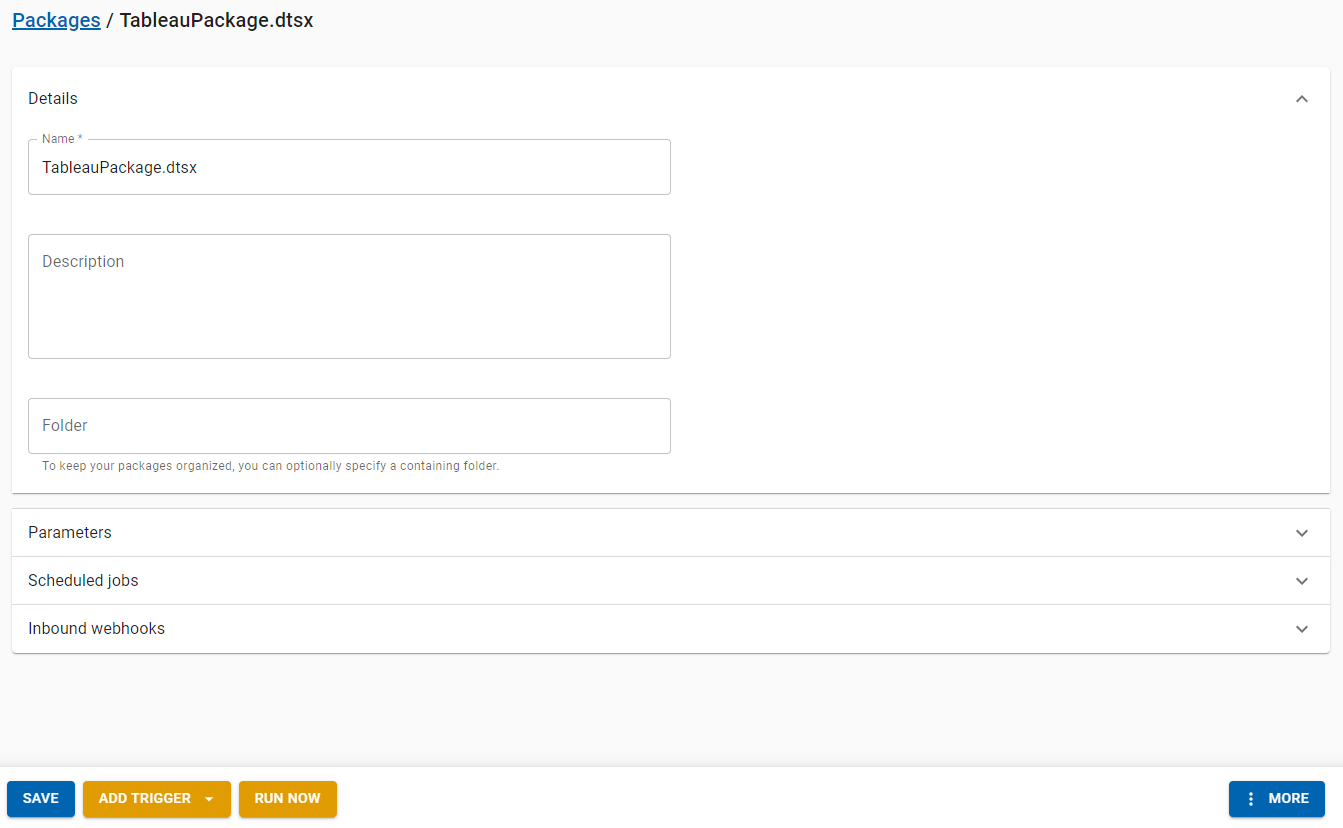Viewport: 1343px width, 828px height.
Task: Click the Parameters panel header label
Action: click(x=70, y=533)
